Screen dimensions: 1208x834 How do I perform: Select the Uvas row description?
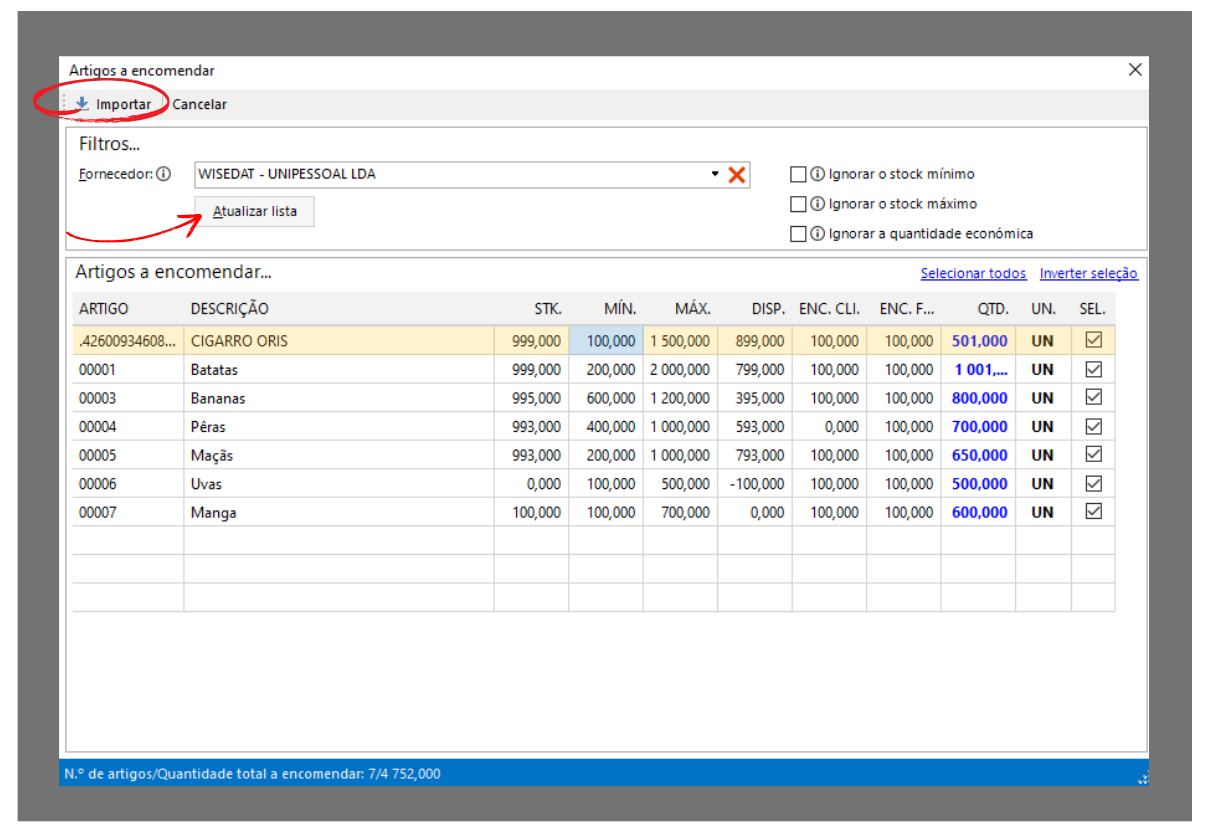tap(339, 483)
